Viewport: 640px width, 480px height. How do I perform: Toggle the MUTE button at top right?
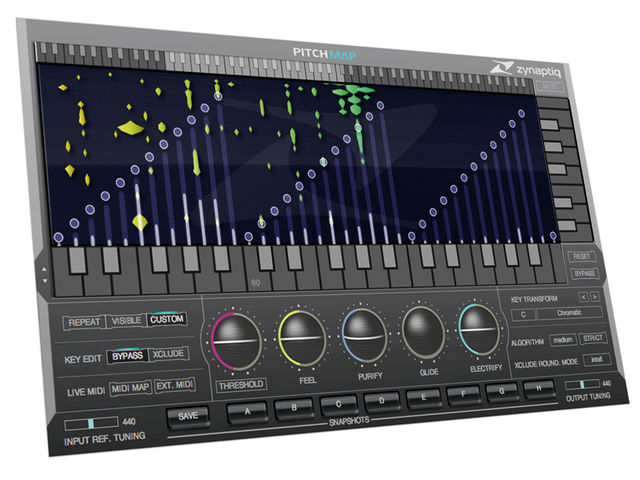(x=550, y=87)
